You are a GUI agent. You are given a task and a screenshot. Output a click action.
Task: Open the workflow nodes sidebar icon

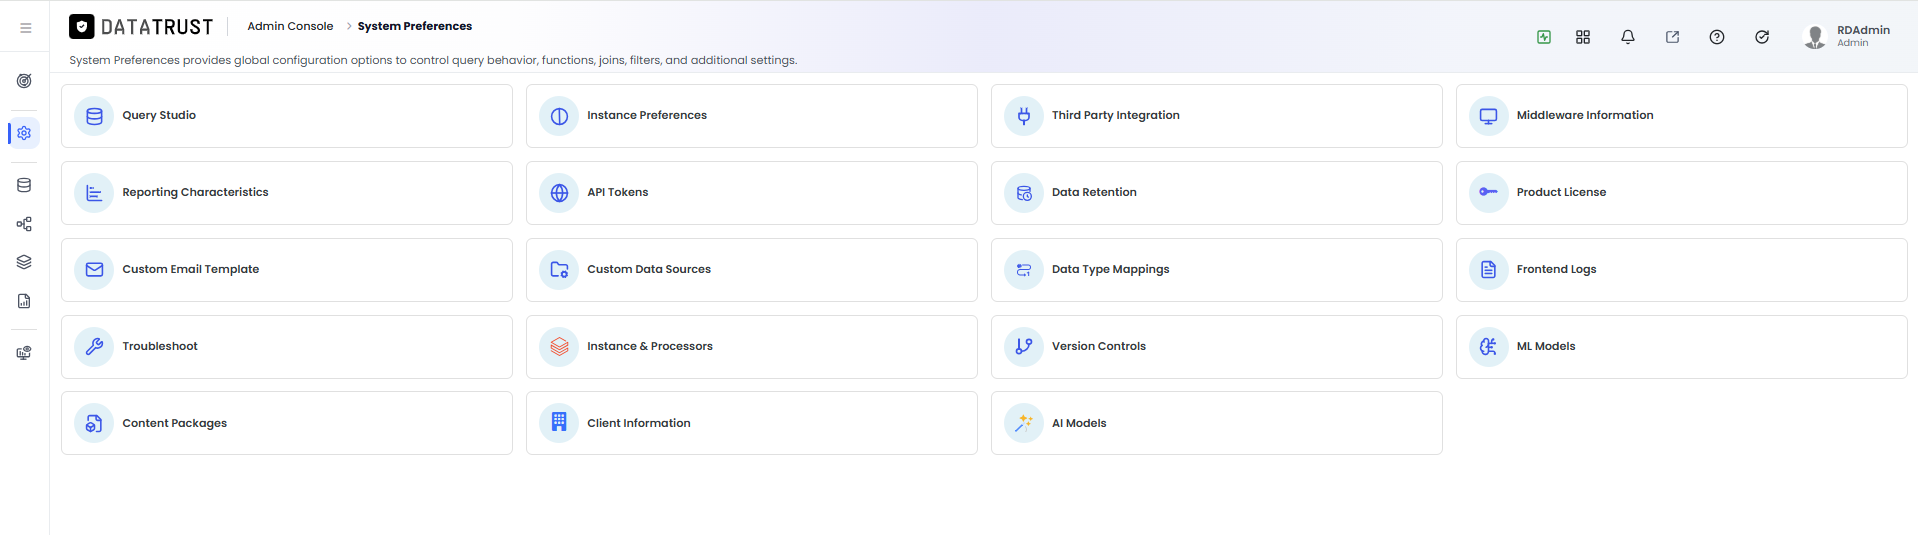click(24, 224)
